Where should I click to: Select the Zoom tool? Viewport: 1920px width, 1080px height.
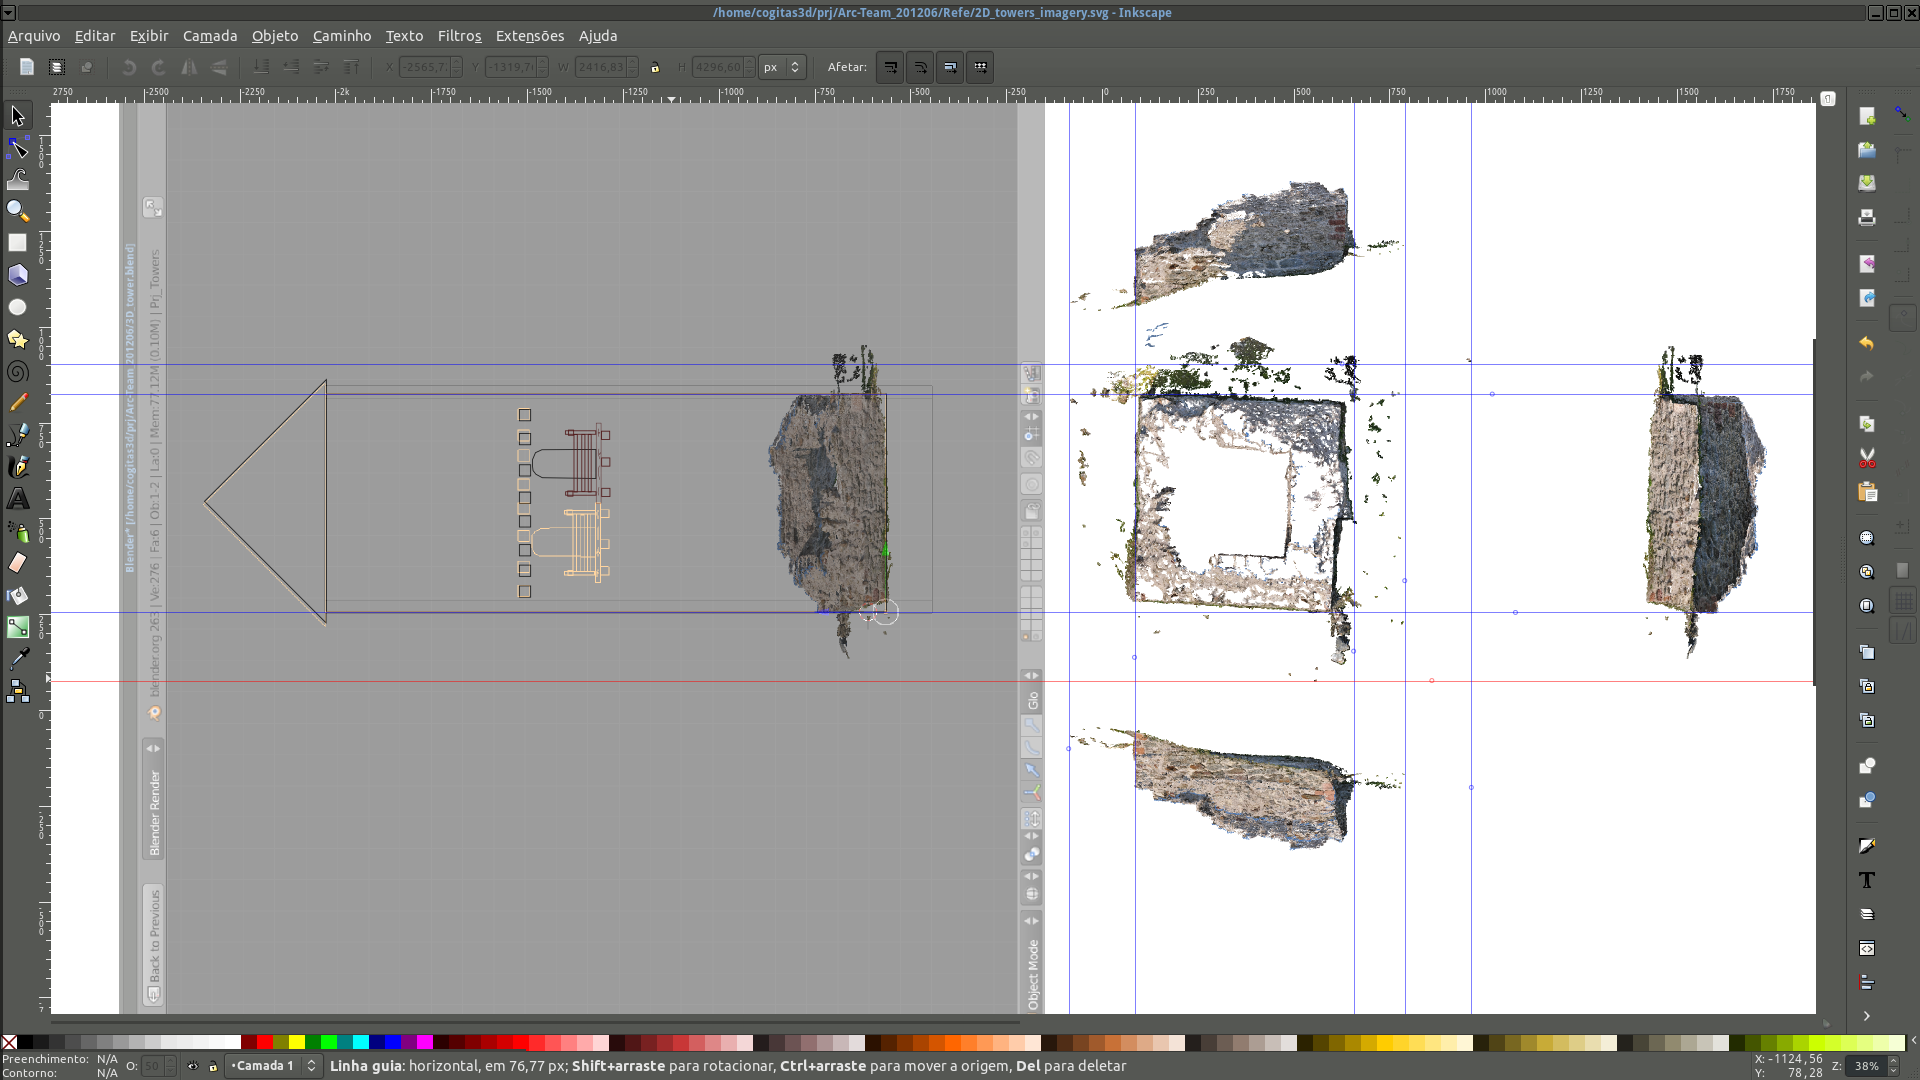pos(18,211)
